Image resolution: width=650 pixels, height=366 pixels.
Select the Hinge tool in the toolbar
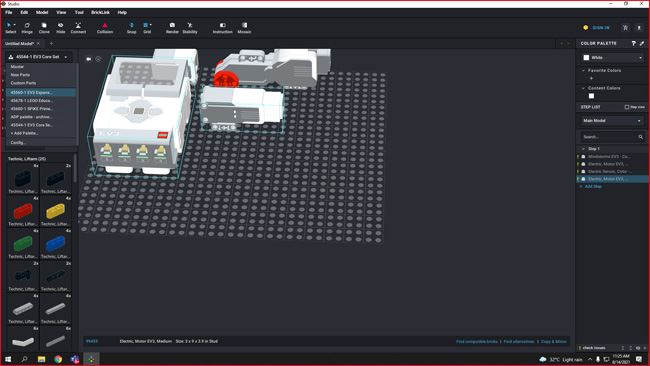click(x=27, y=28)
